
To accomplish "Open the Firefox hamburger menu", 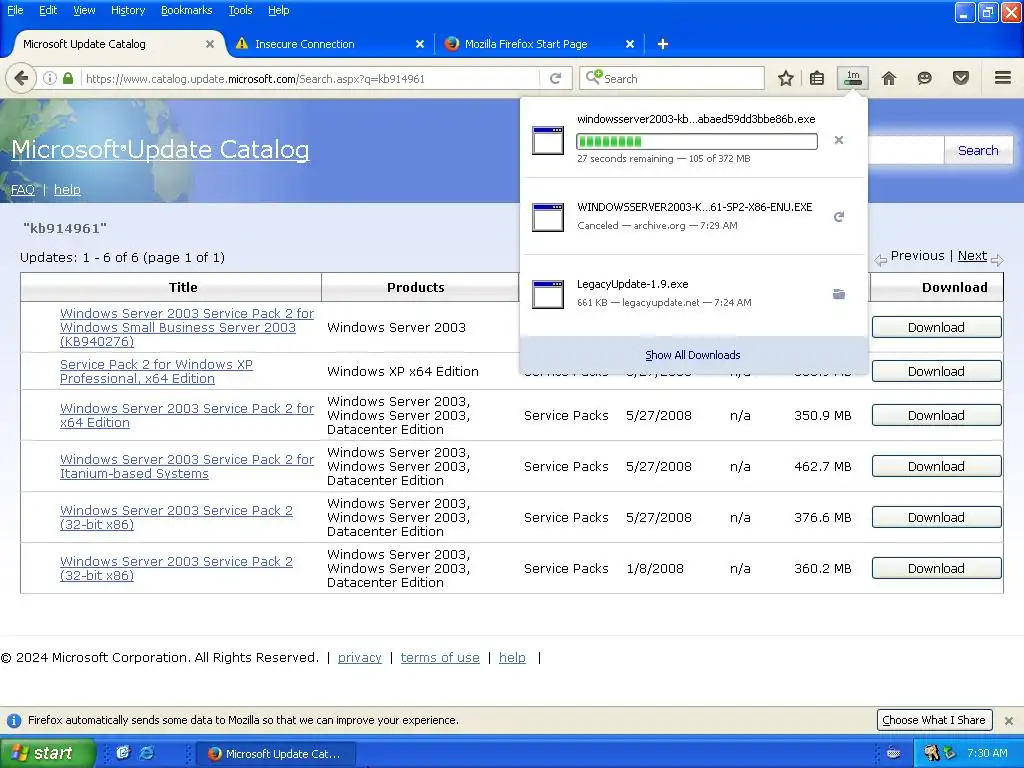I will pyautogui.click(x=1003, y=78).
